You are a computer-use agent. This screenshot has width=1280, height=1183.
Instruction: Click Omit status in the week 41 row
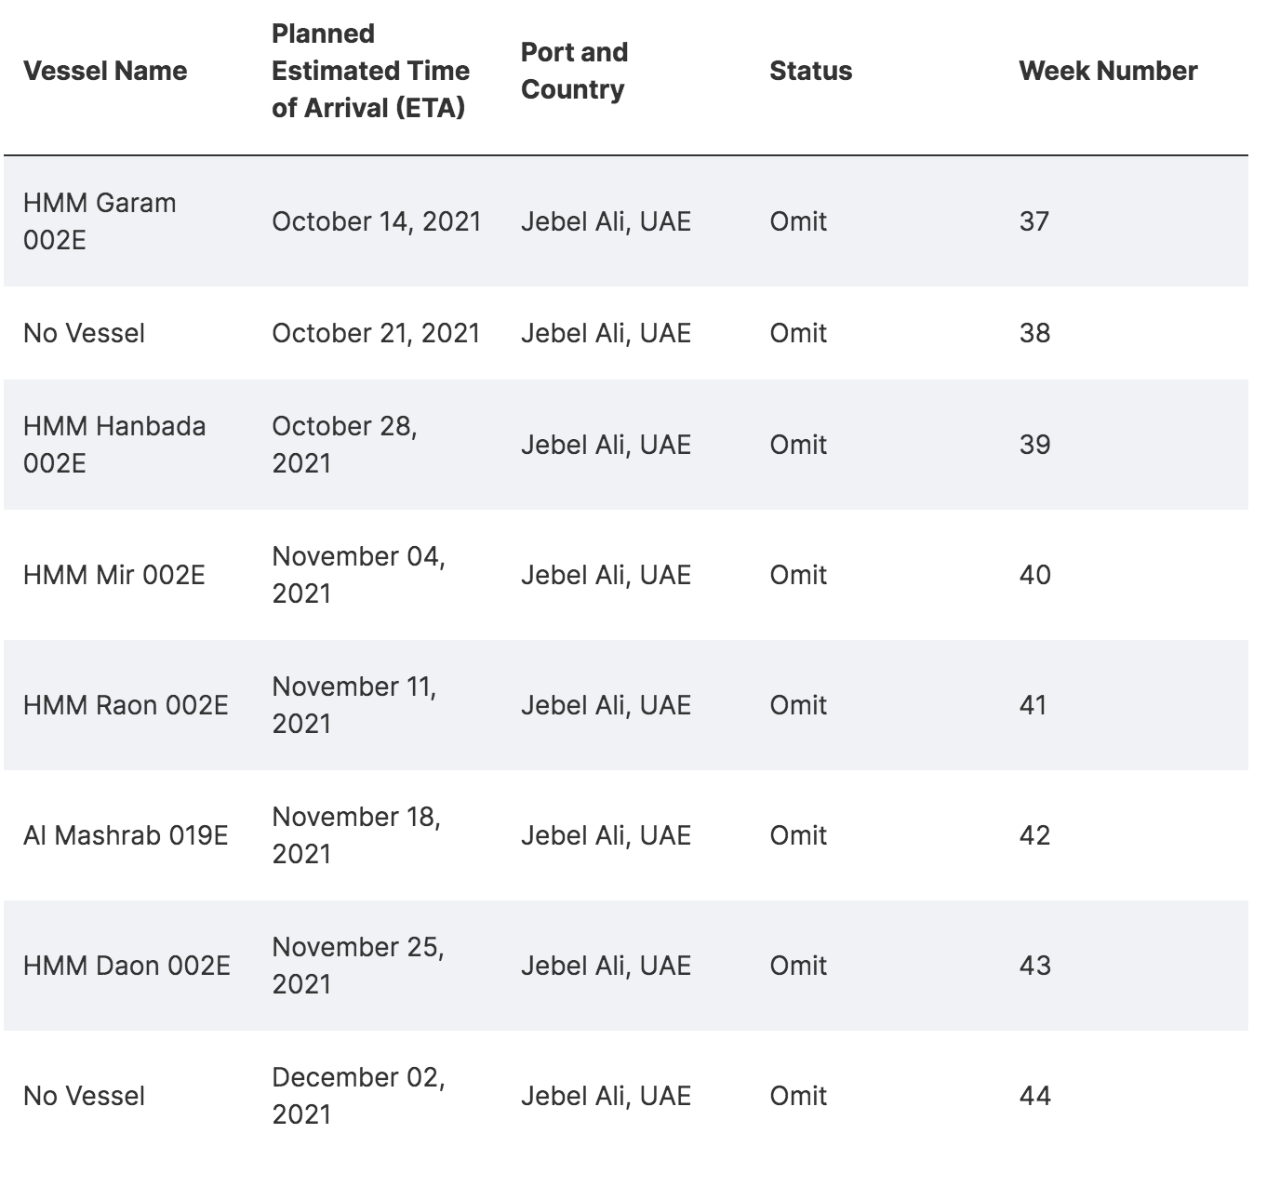[x=798, y=705]
